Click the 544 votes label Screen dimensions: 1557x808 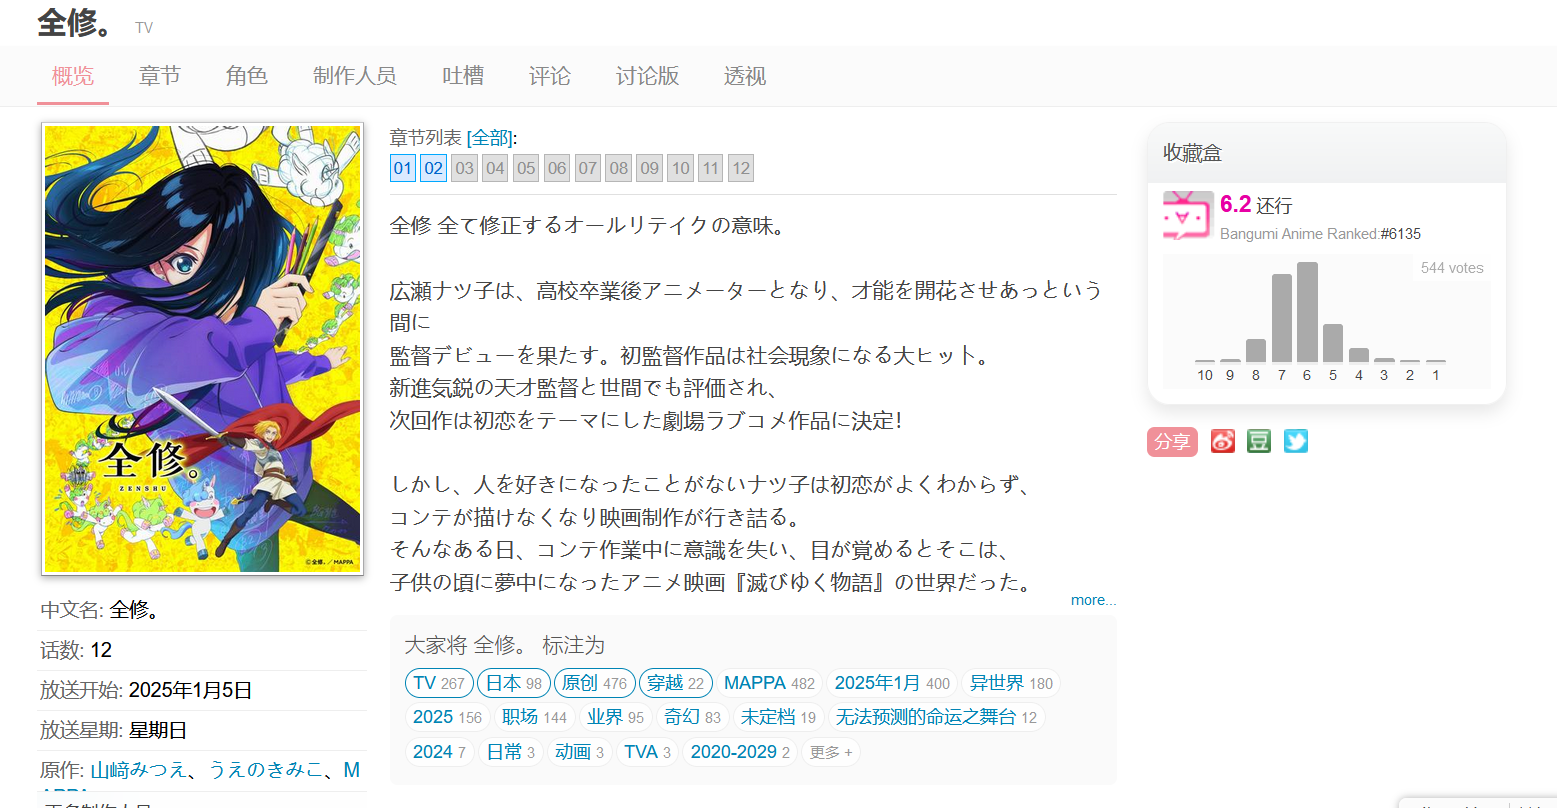pos(1452,268)
